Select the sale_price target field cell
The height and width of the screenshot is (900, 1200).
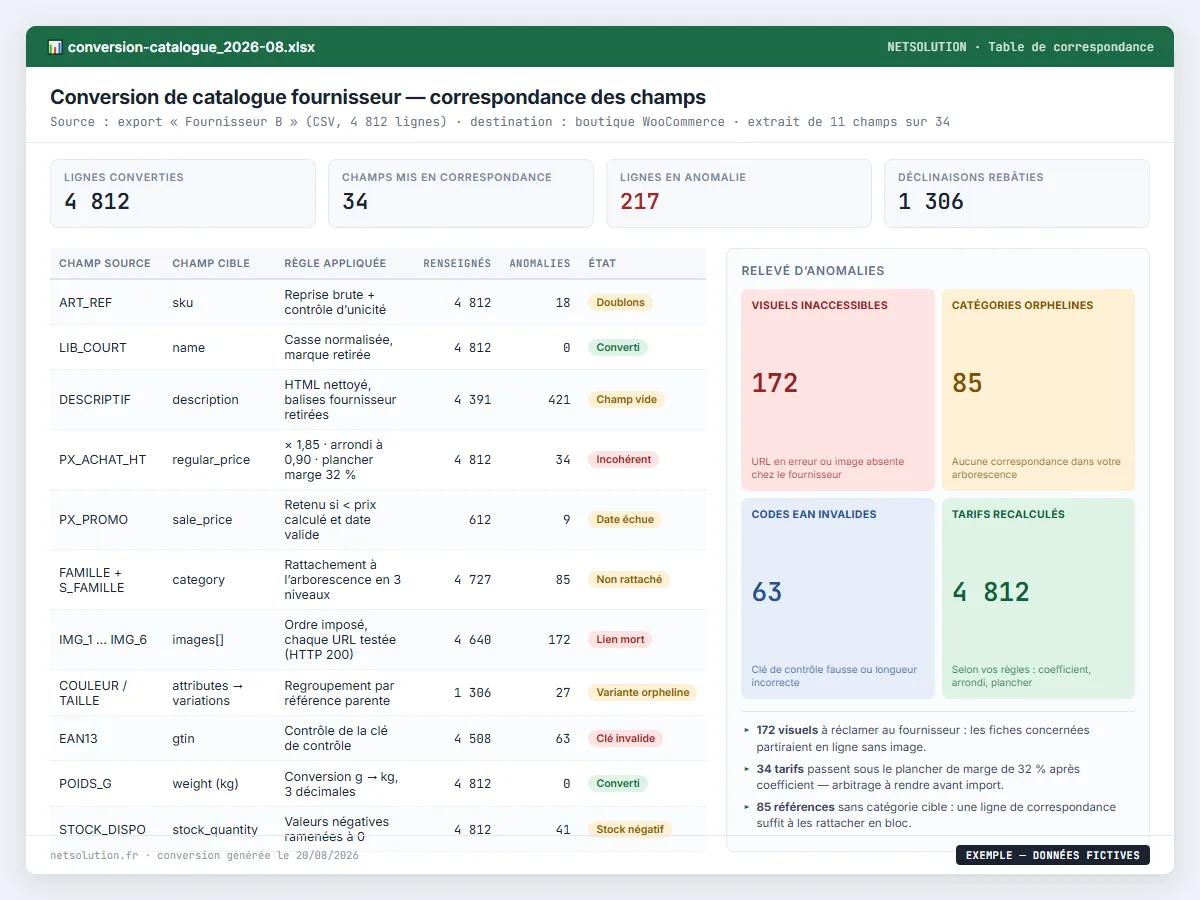click(202, 519)
